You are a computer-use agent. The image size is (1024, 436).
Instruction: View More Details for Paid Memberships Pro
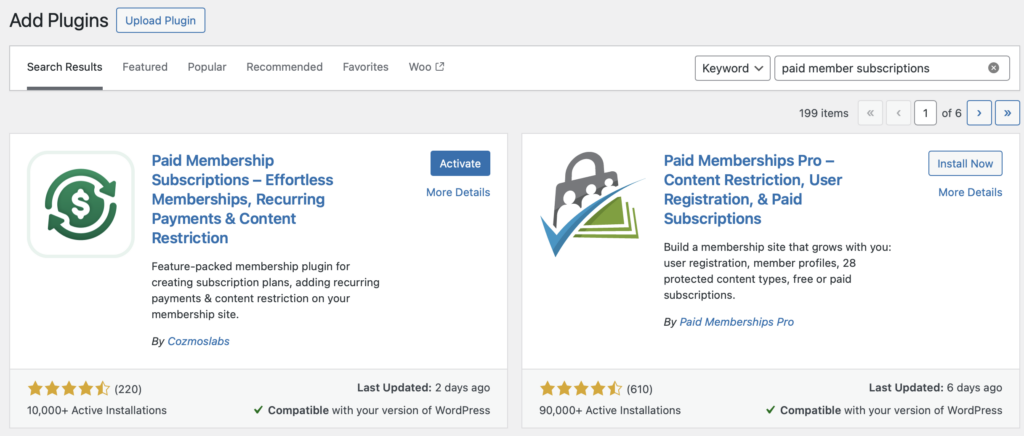click(970, 192)
